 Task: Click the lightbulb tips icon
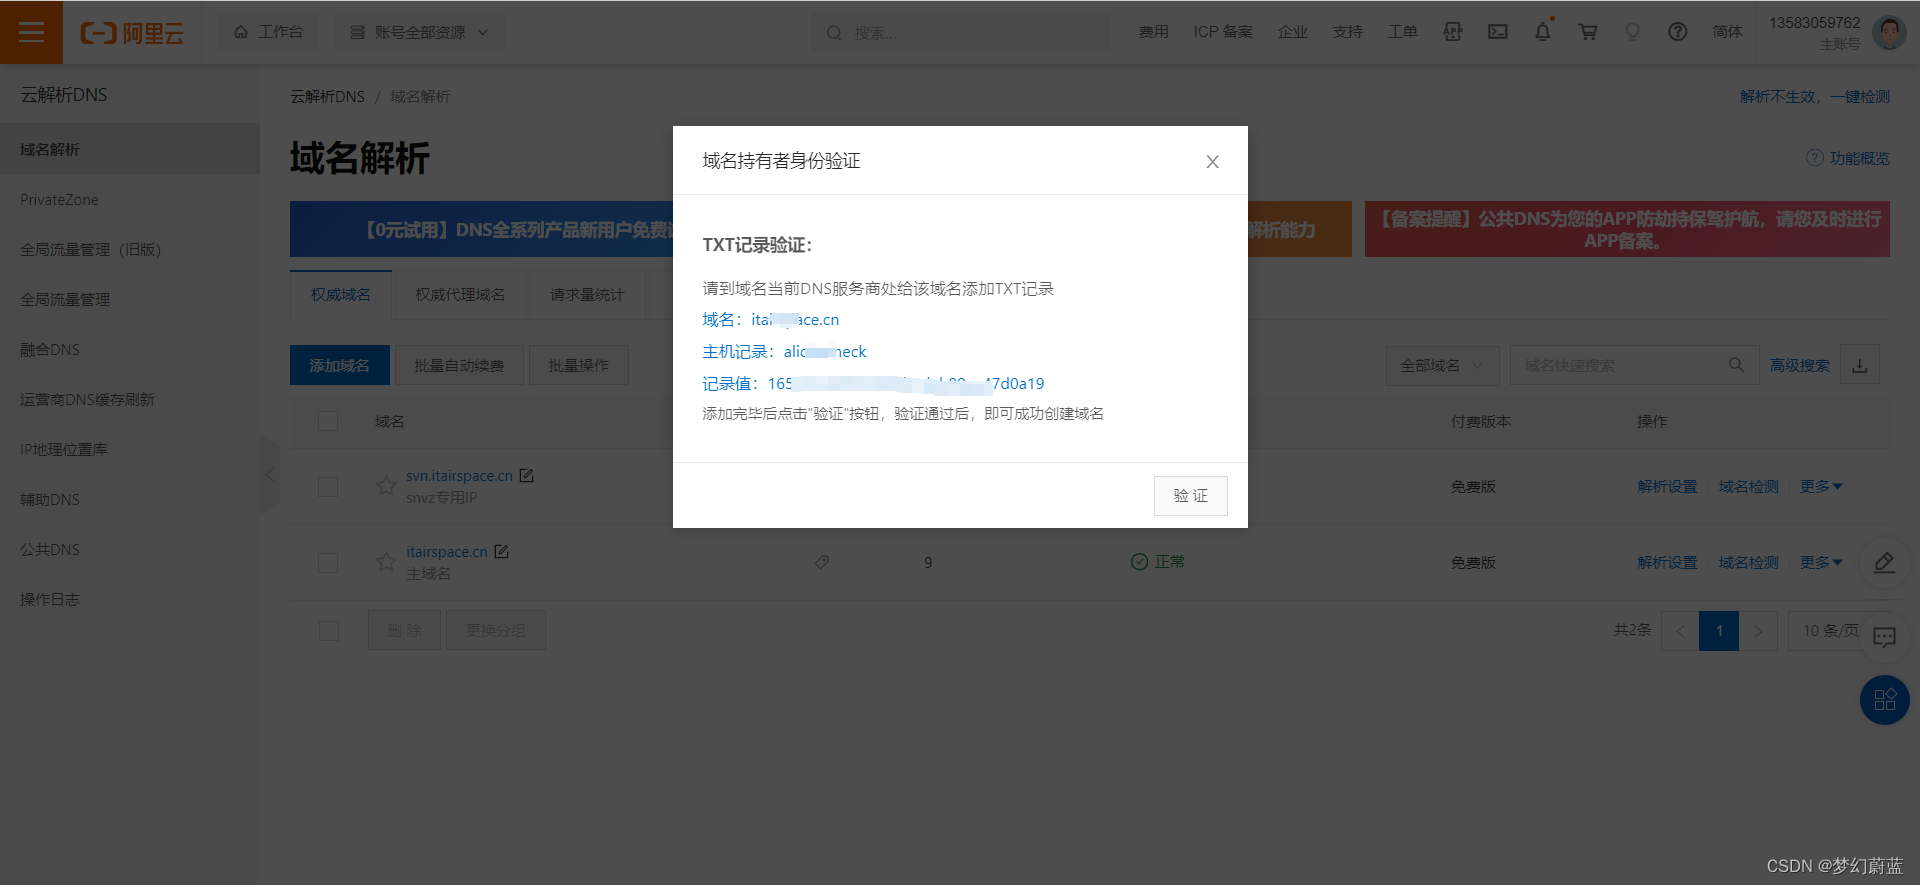[x=1632, y=32]
